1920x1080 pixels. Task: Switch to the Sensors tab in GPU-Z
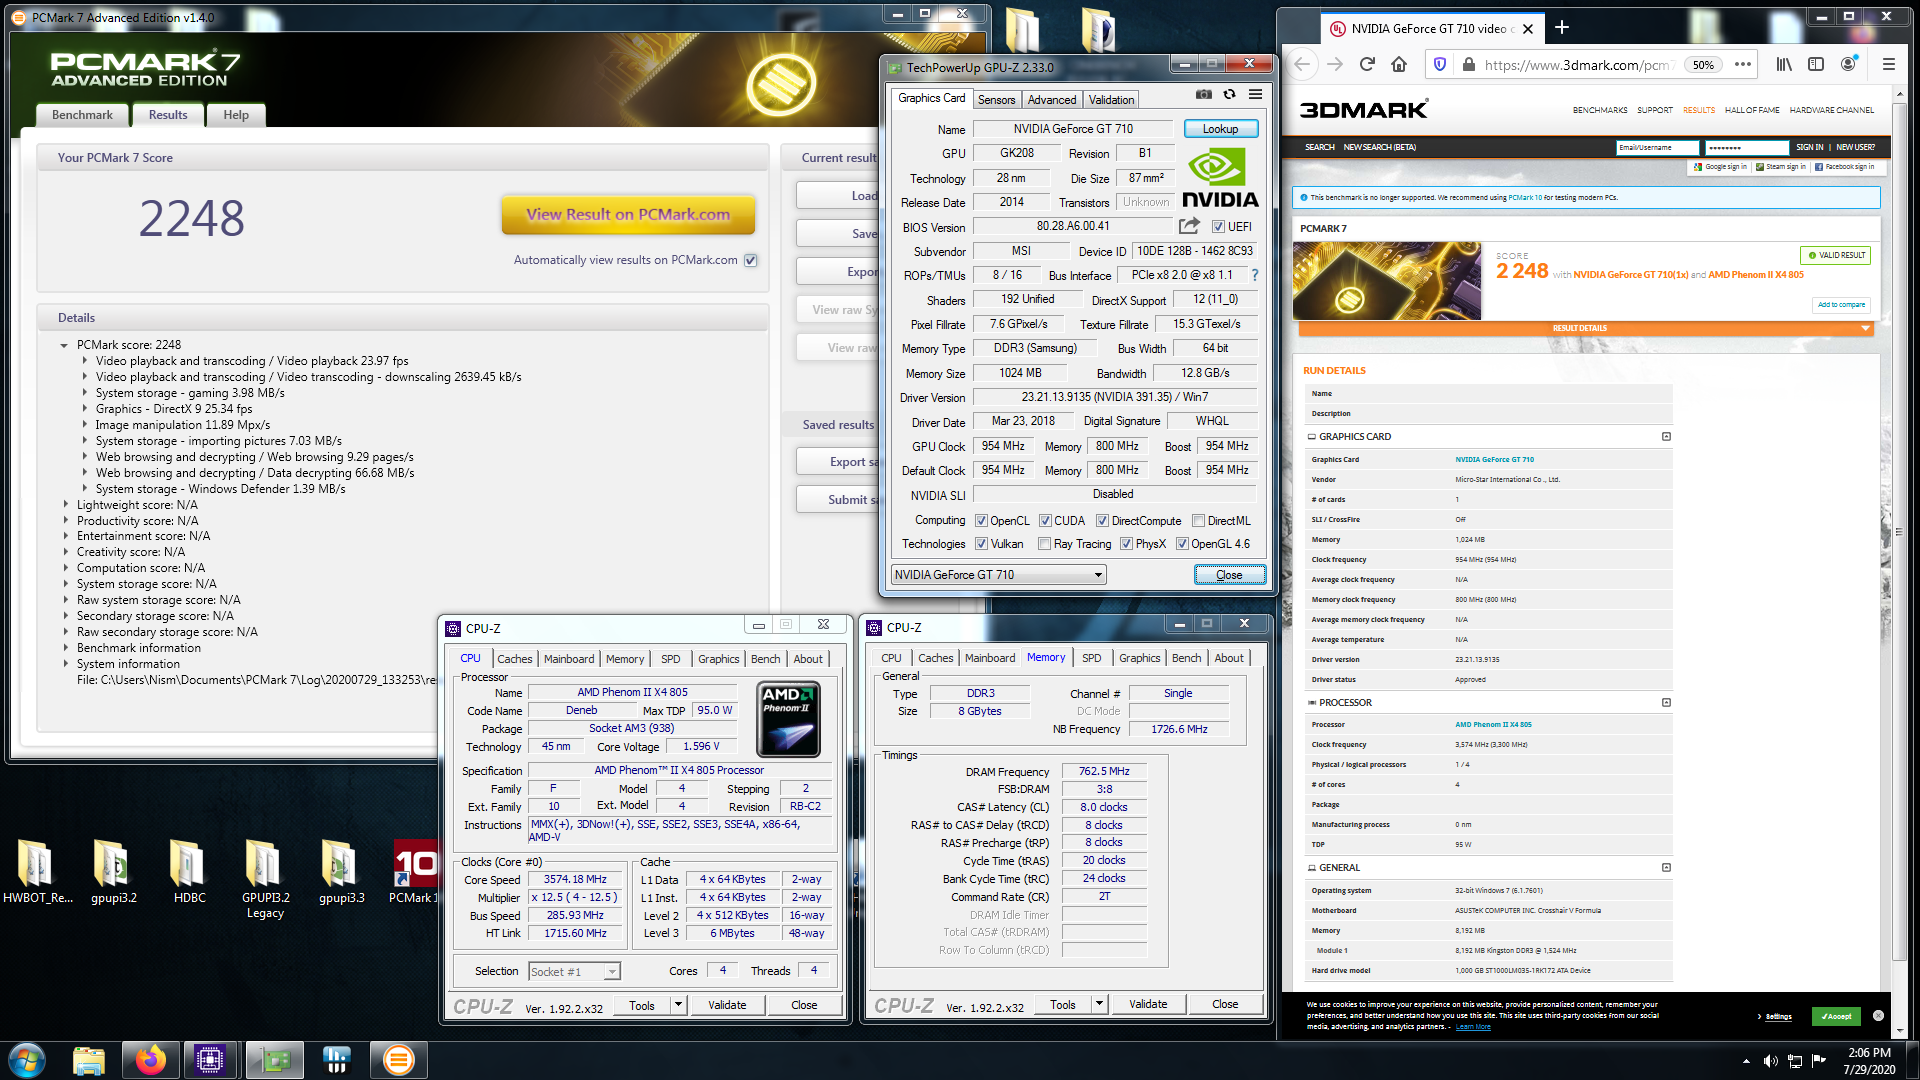(x=996, y=100)
